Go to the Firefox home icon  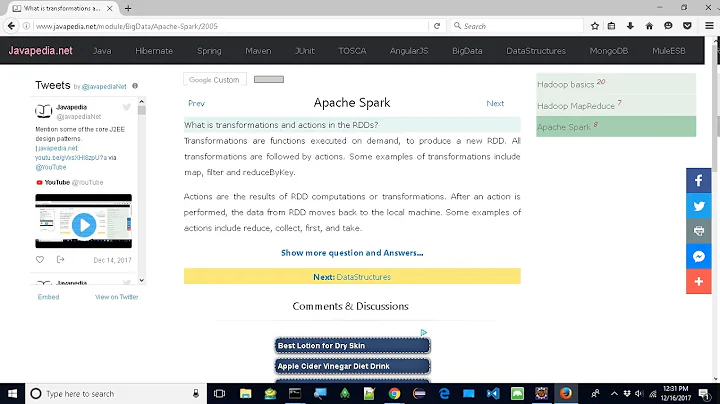(649, 26)
